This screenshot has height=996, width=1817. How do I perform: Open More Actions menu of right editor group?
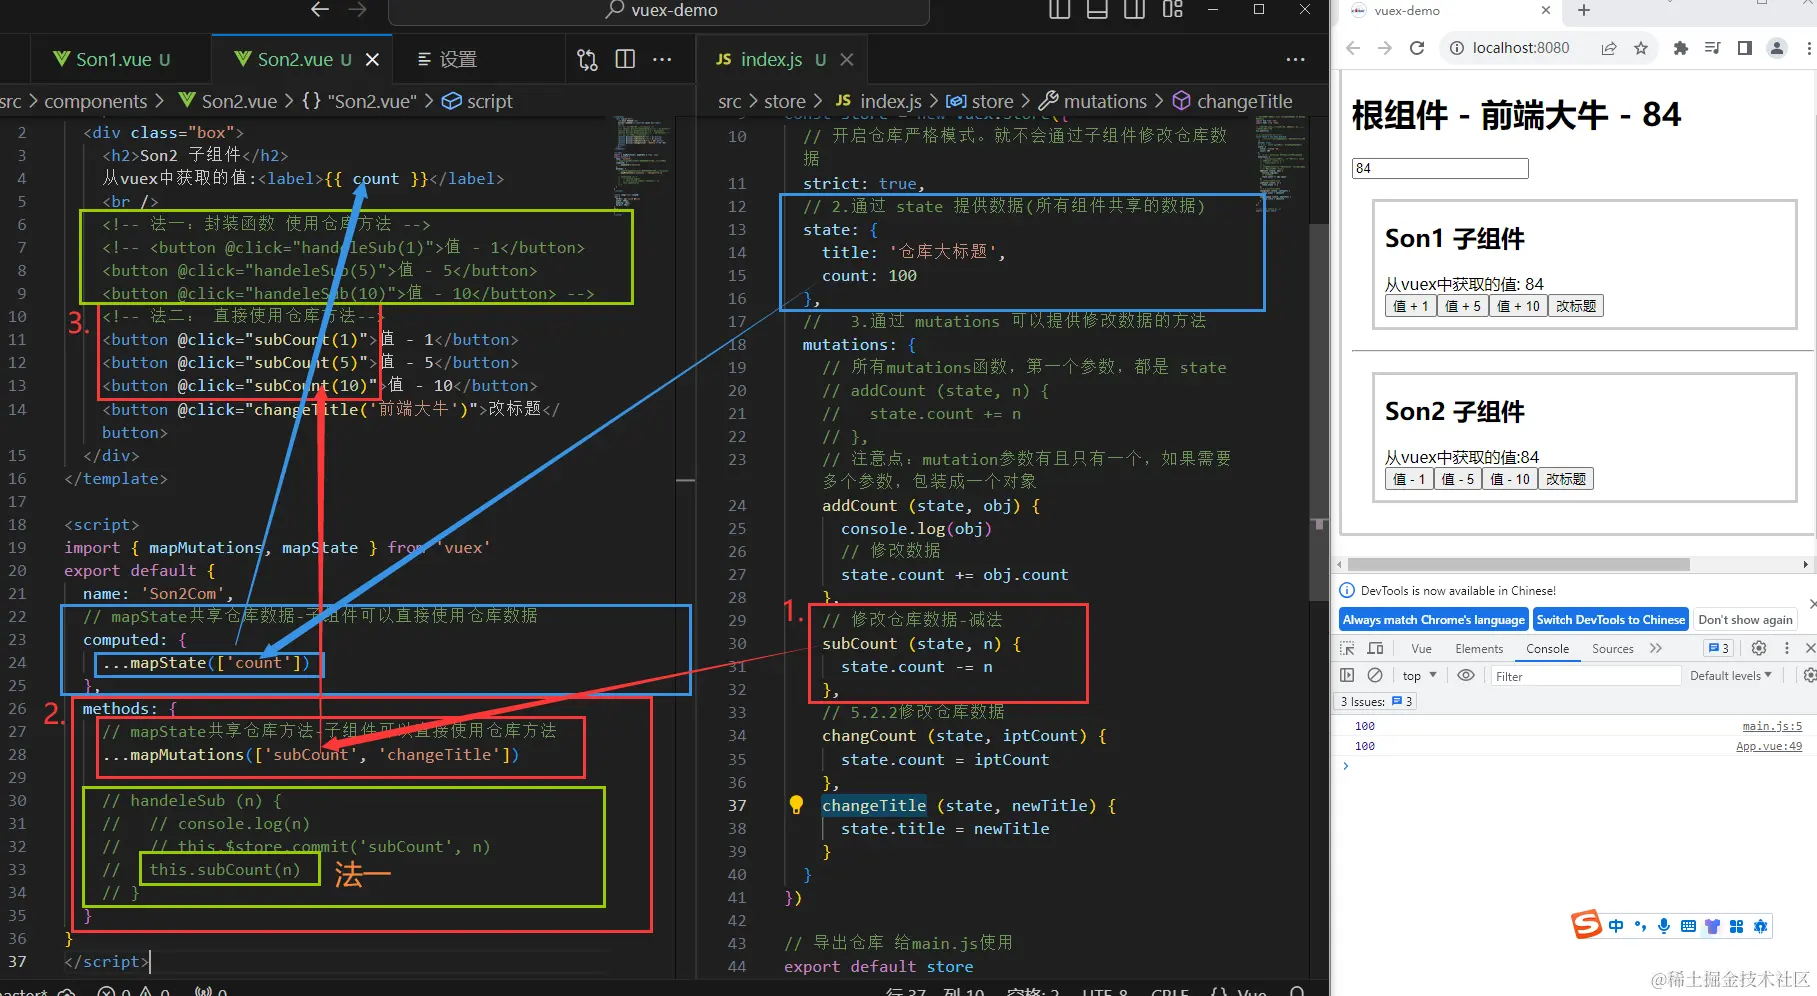[x=1295, y=60]
